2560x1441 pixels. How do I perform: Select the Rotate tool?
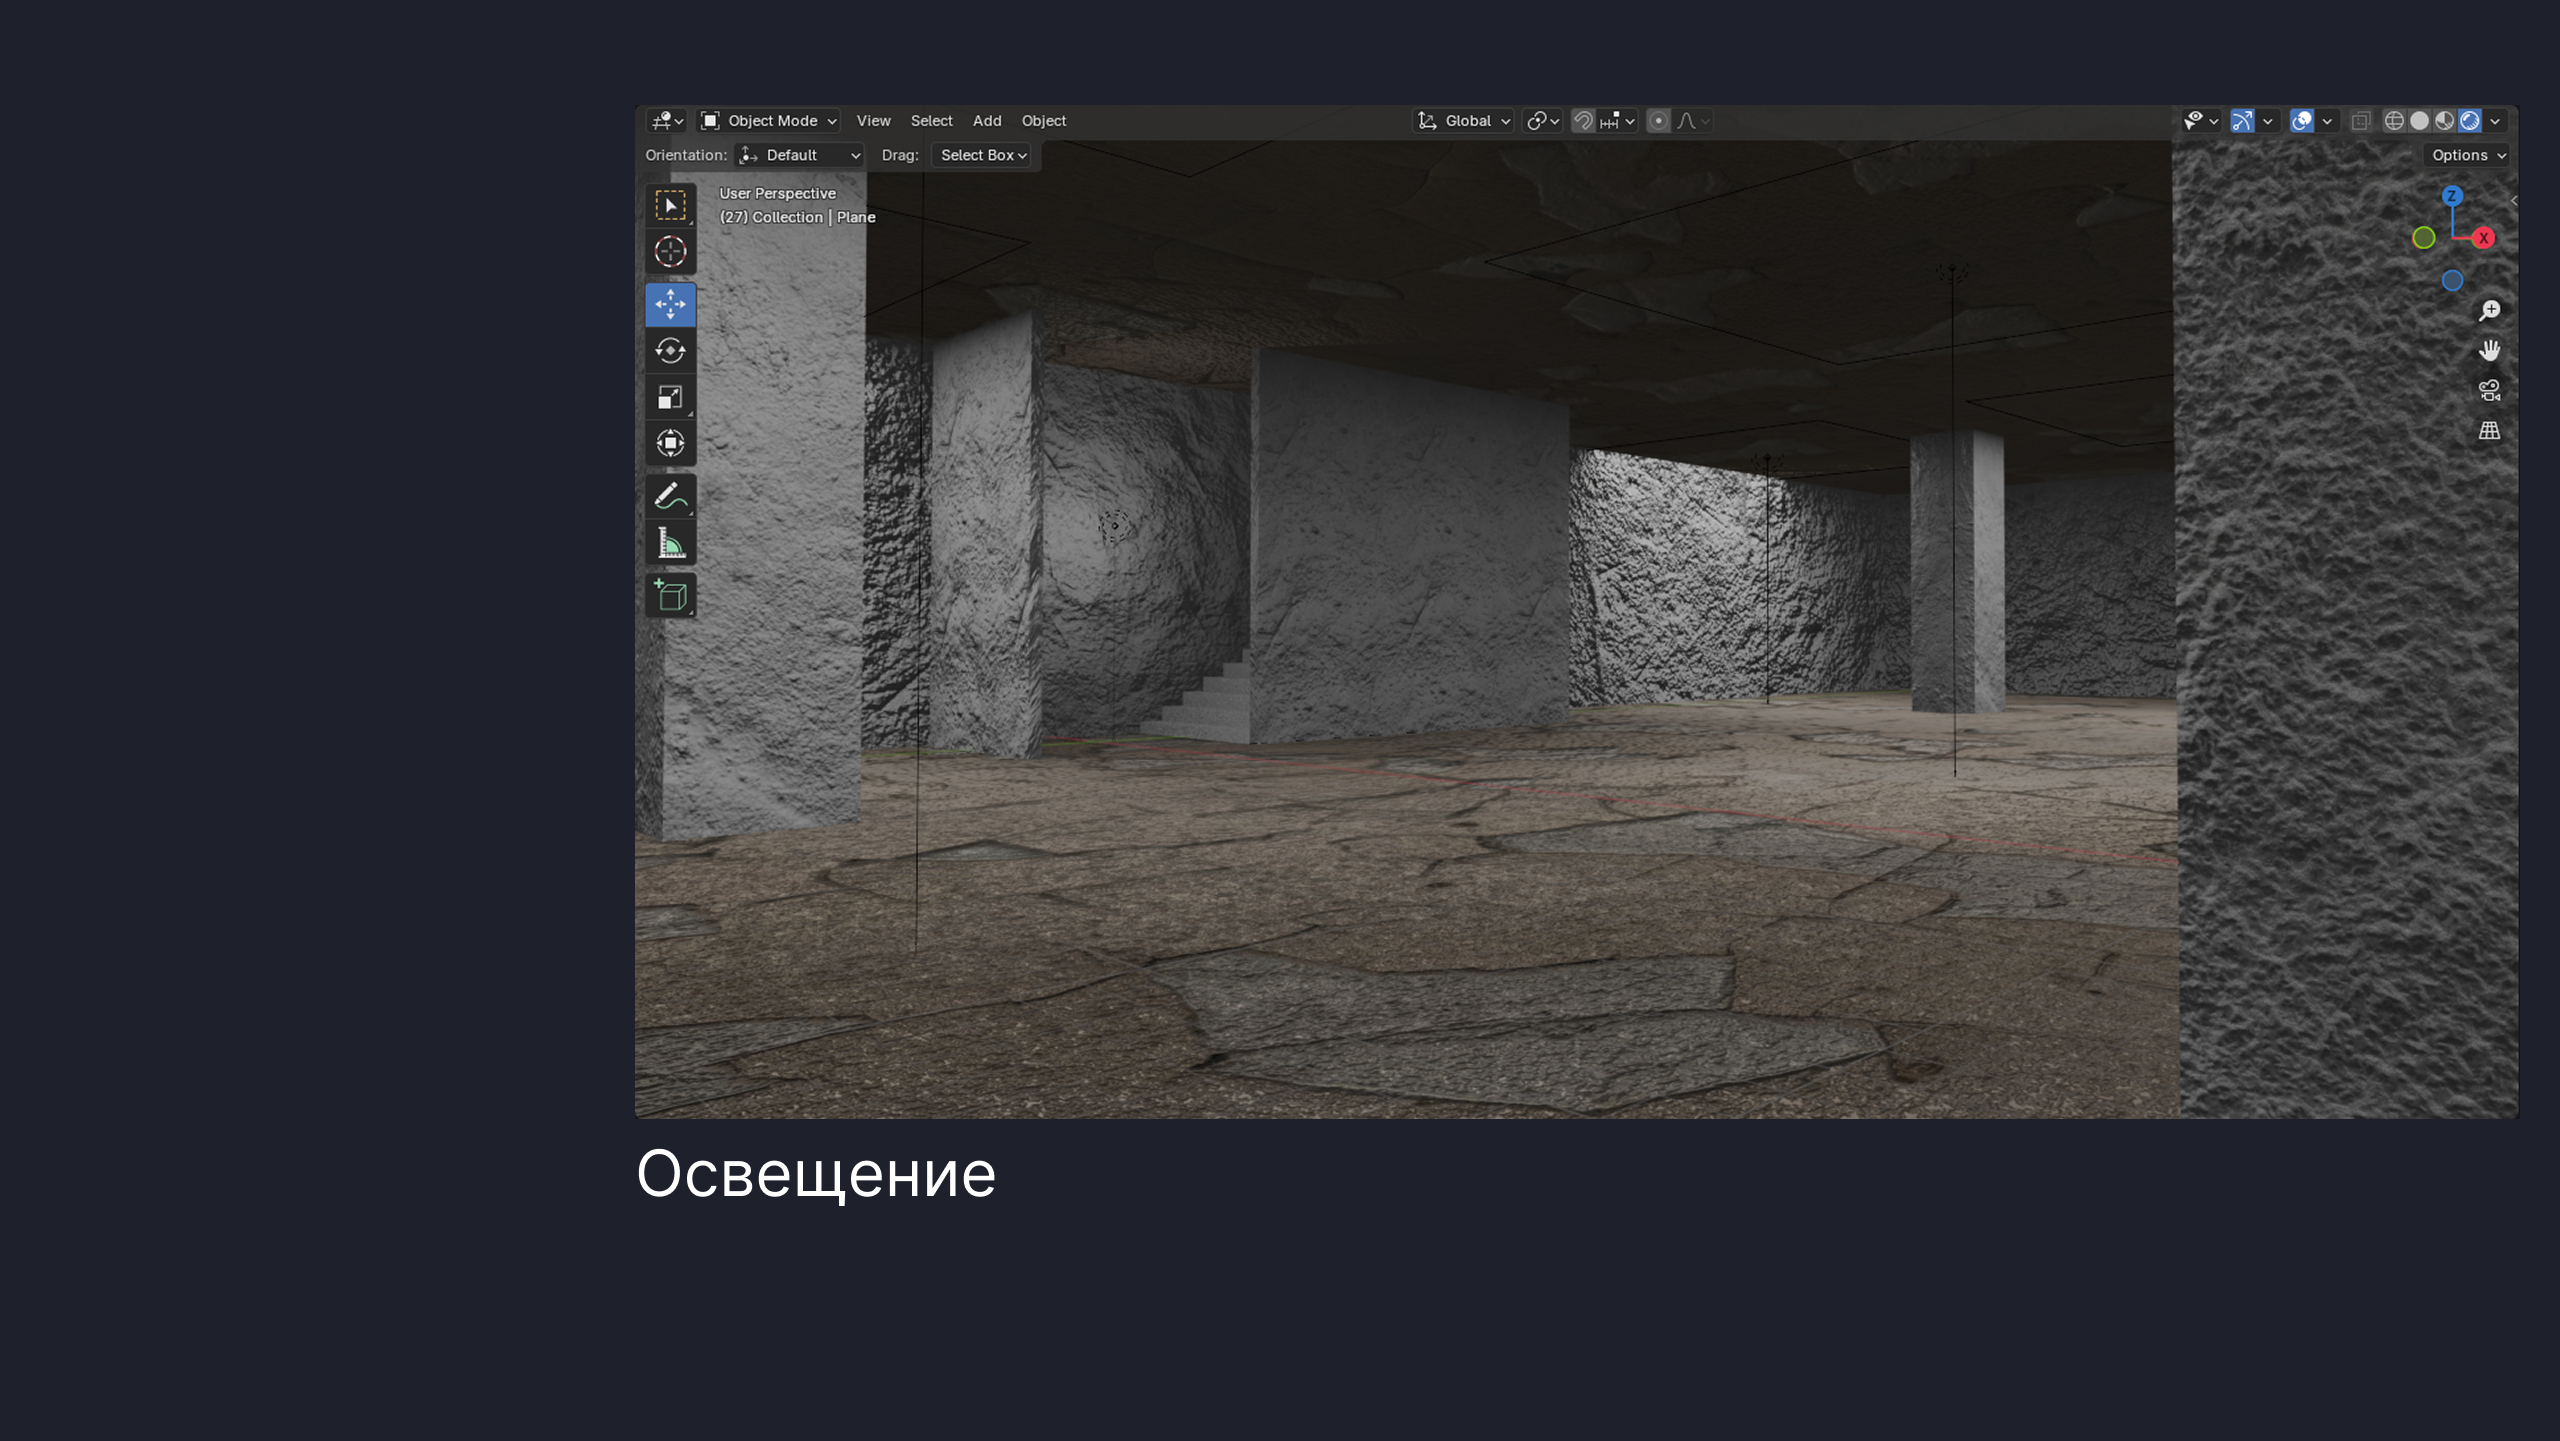(x=670, y=351)
